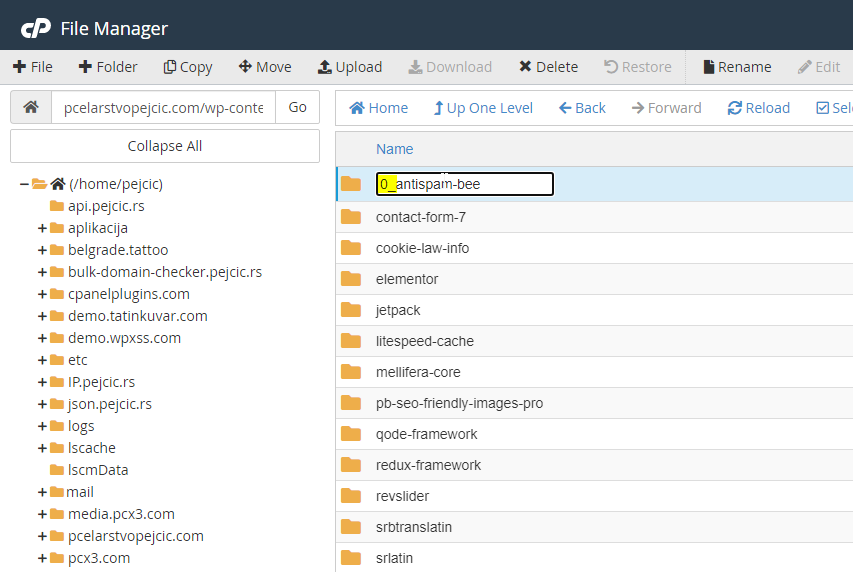Click folder icon of jetpack row
Viewport: 853px width, 572px height.
click(351, 310)
